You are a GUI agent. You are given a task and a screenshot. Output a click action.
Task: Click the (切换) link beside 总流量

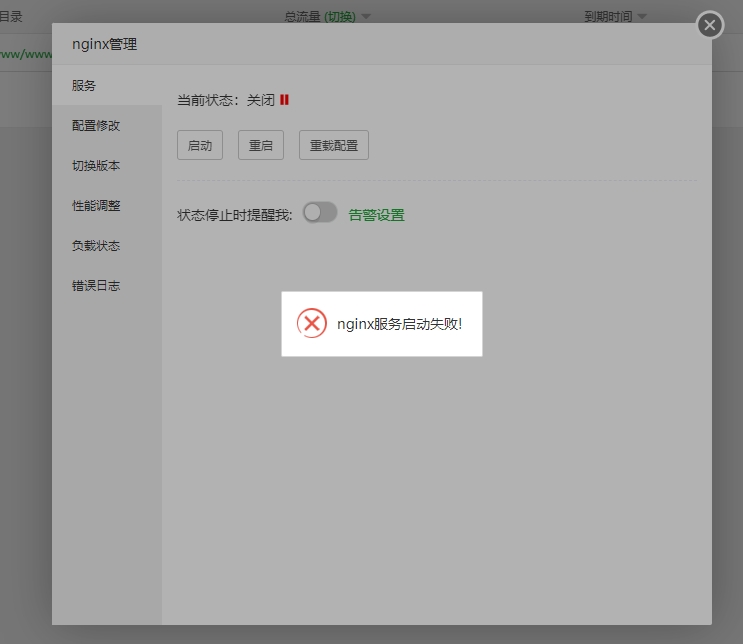(x=340, y=17)
